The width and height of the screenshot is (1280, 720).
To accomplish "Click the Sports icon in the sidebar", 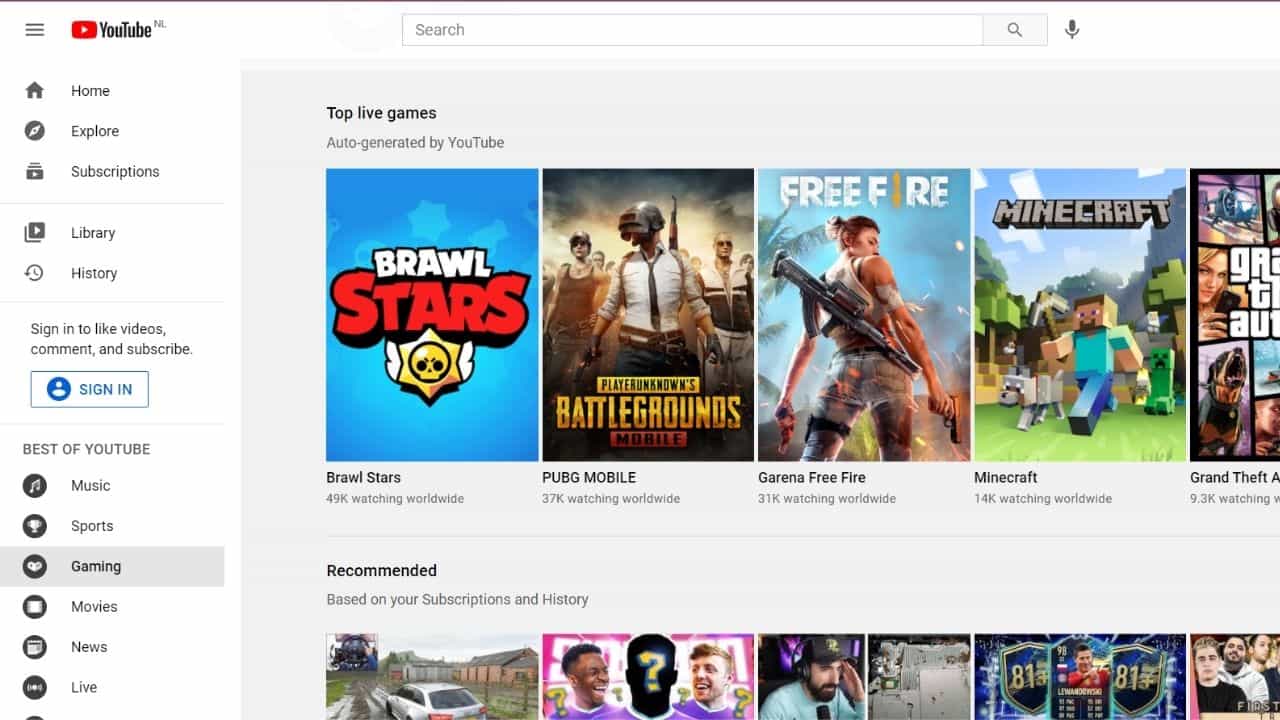I will [34, 525].
